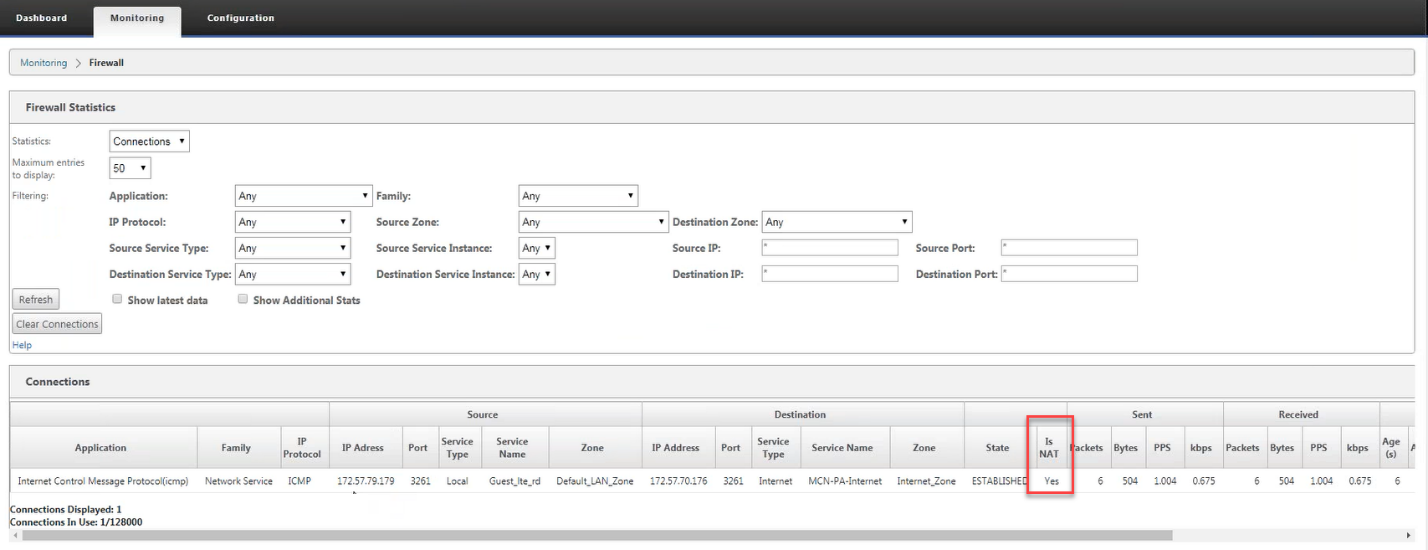Click the Clear Connections button
Screen dimensions: 1428x550
point(57,324)
